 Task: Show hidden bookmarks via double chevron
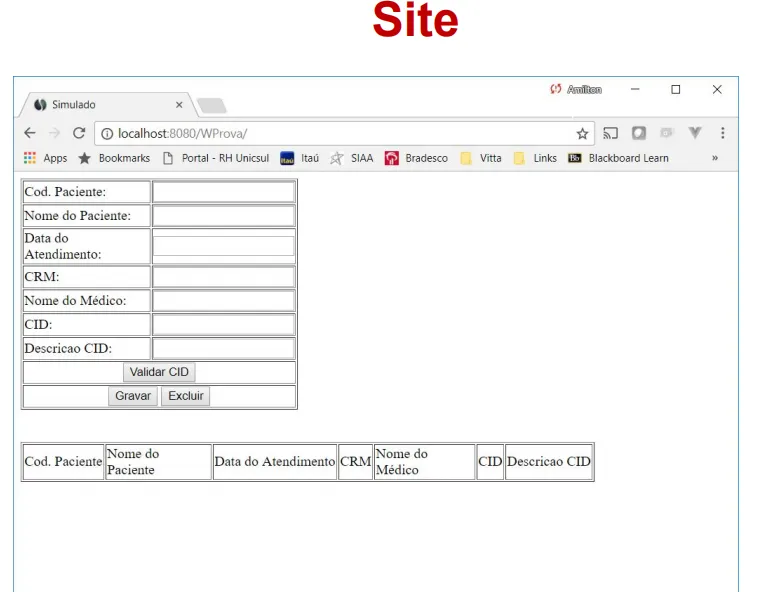click(715, 158)
